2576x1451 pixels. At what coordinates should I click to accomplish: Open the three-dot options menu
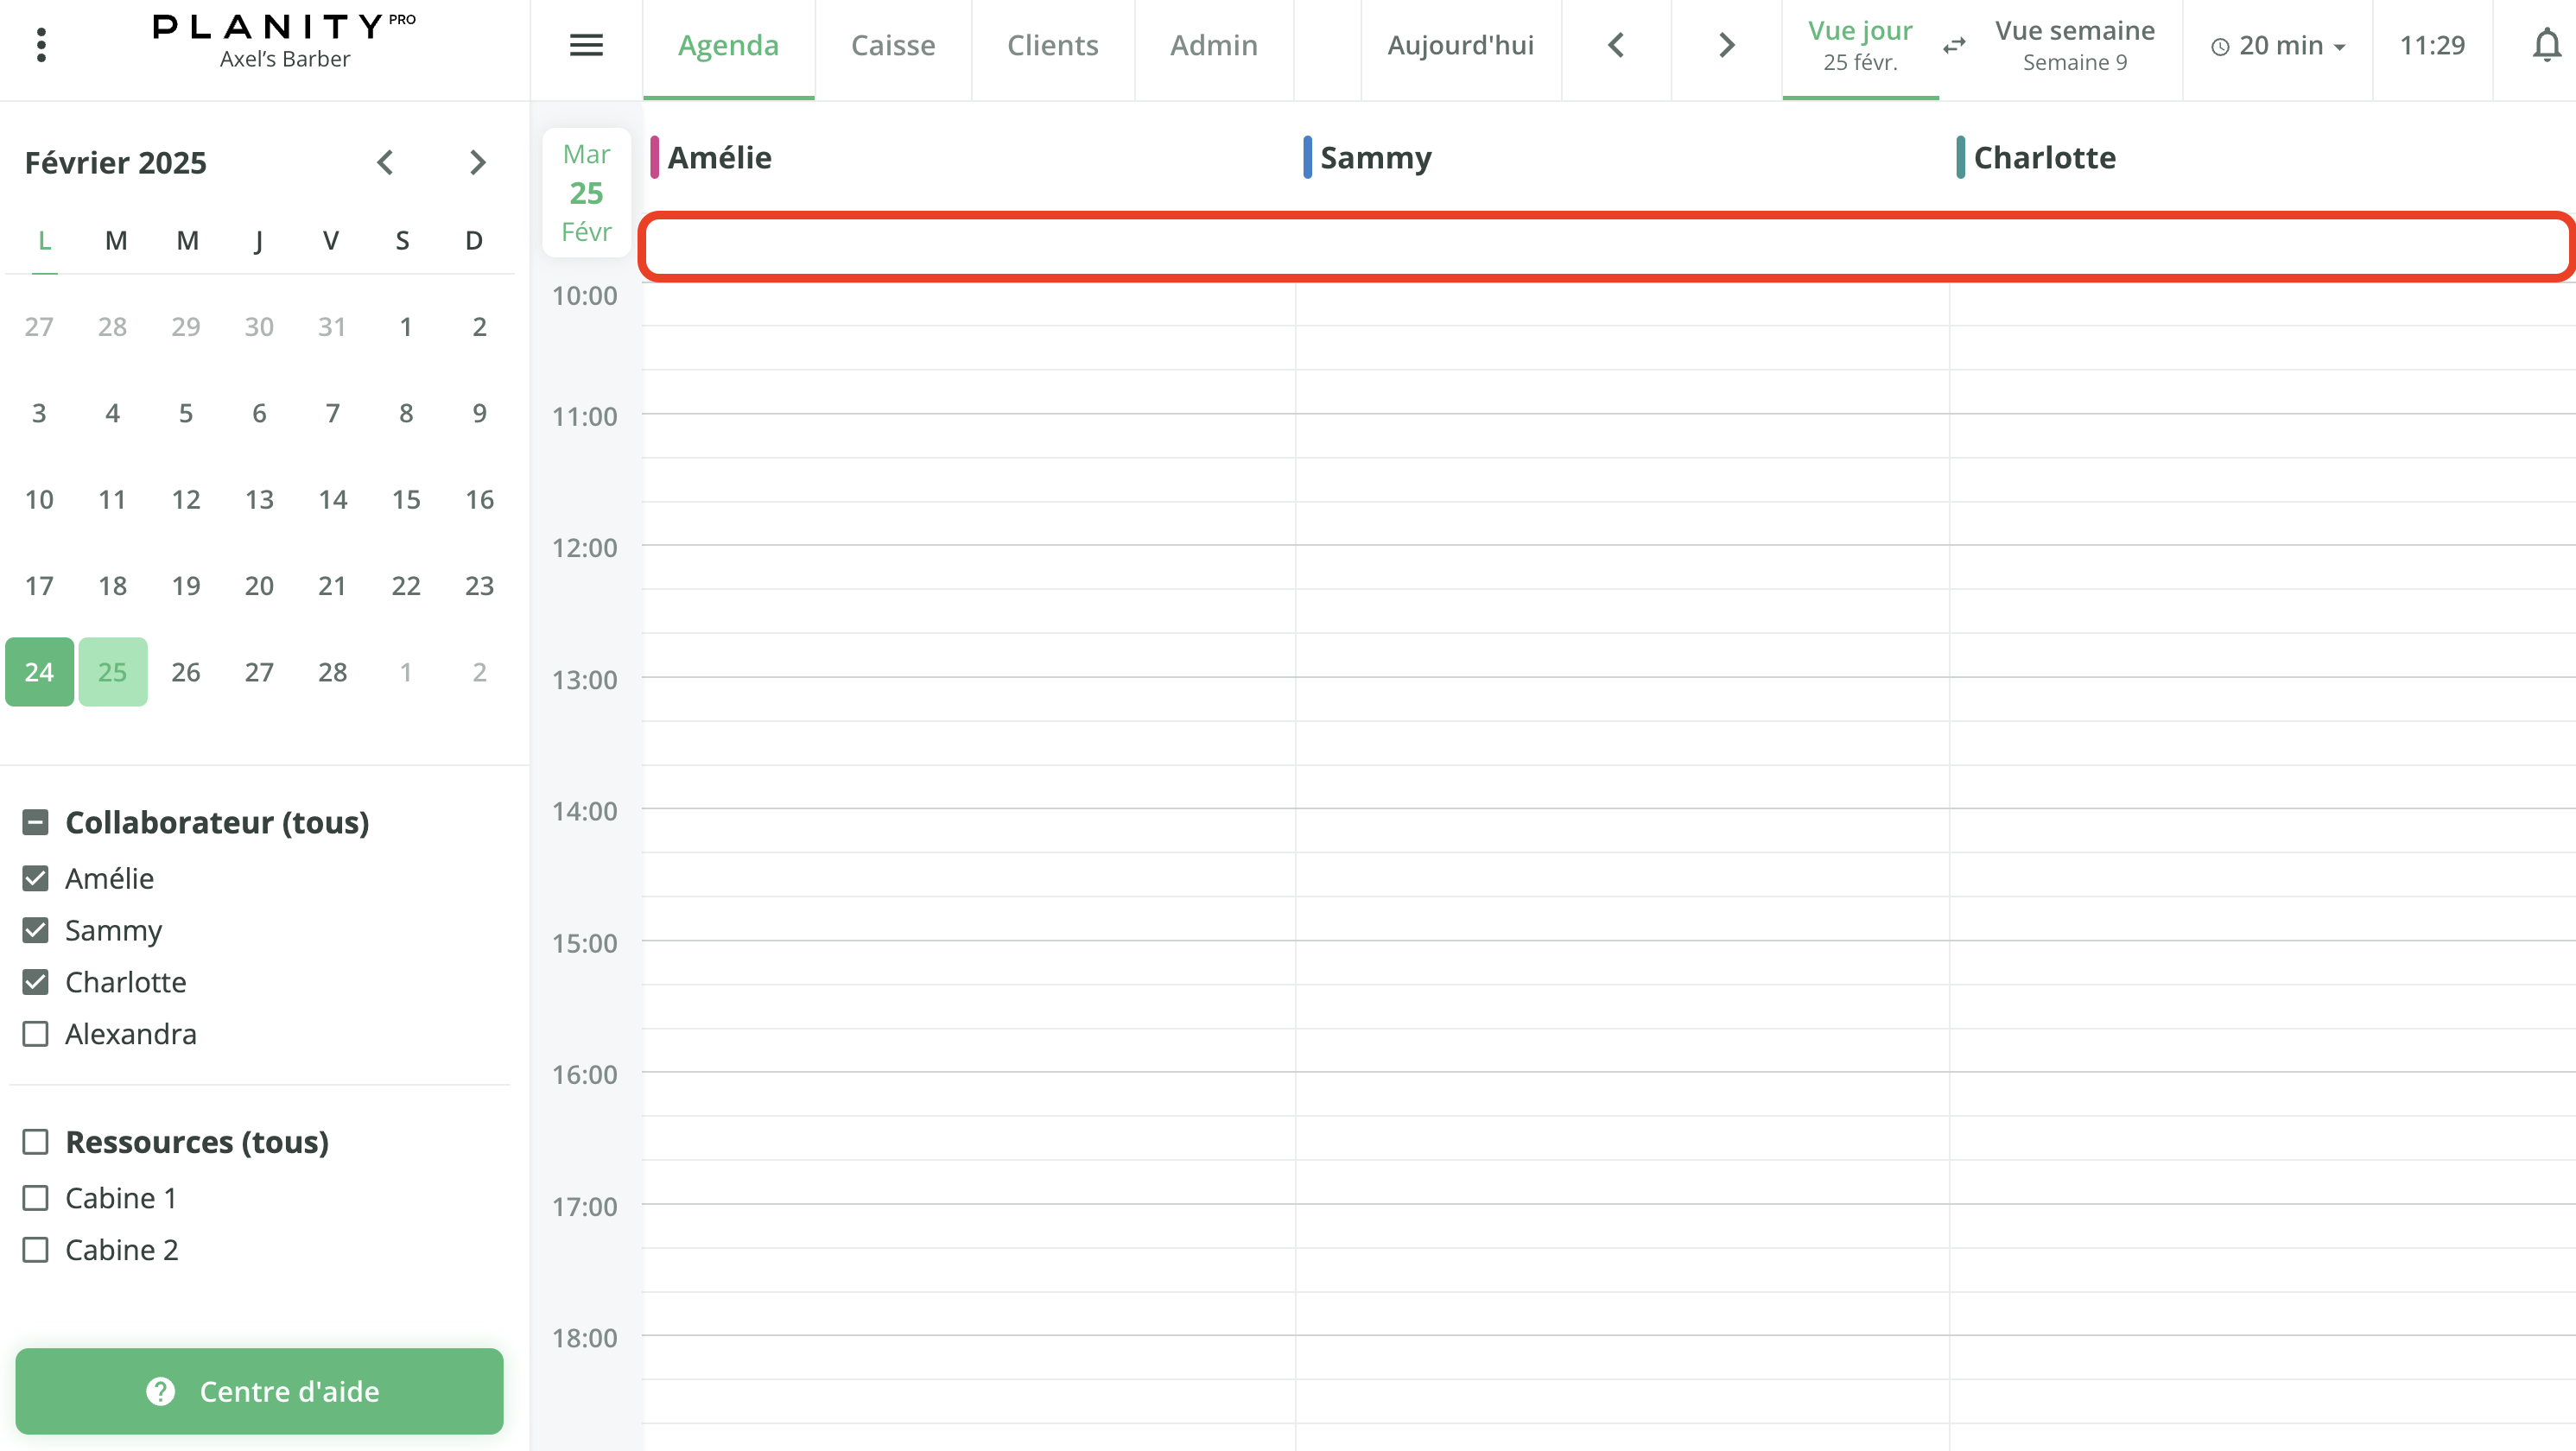pyautogui.click(x=41, y=45)
